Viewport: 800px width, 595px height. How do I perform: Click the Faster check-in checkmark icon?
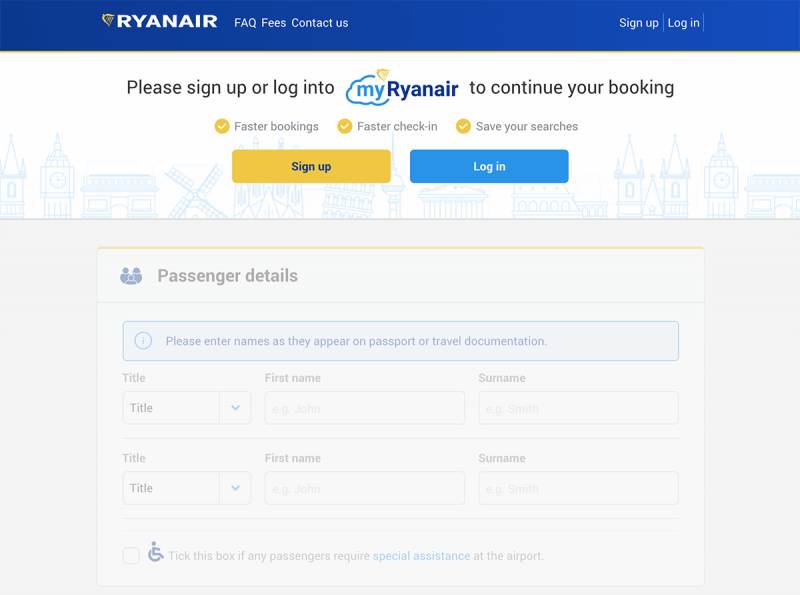[x=345, y=126]
